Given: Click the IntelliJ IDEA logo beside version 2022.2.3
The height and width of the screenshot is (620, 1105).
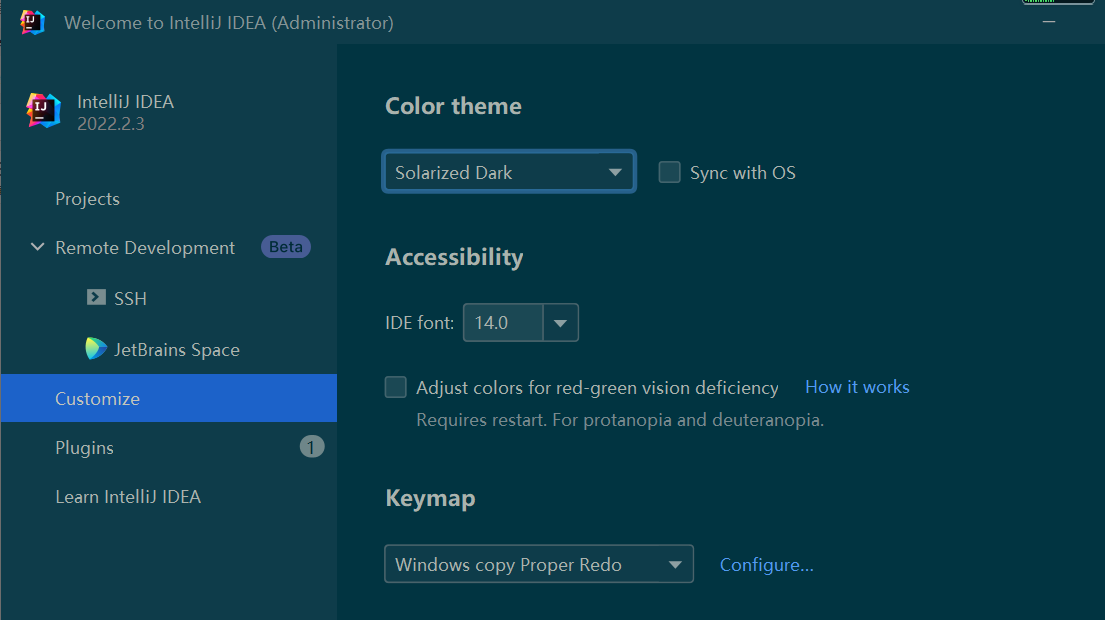Looking at the screenshot, I should (43, 111).
